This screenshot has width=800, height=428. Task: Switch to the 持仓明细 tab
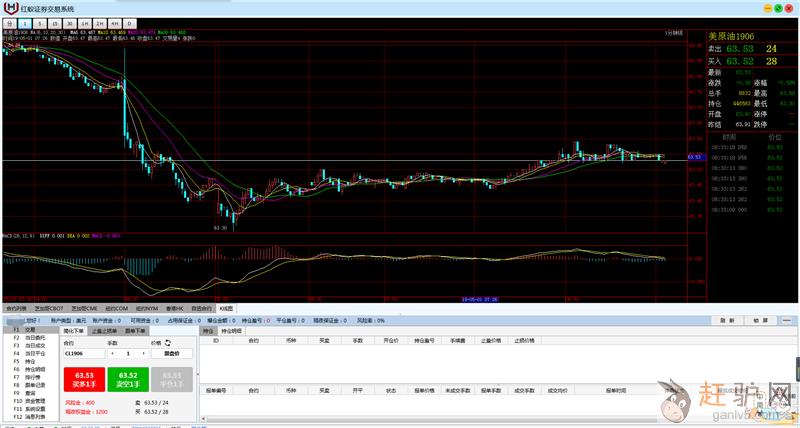pos(231,329)
